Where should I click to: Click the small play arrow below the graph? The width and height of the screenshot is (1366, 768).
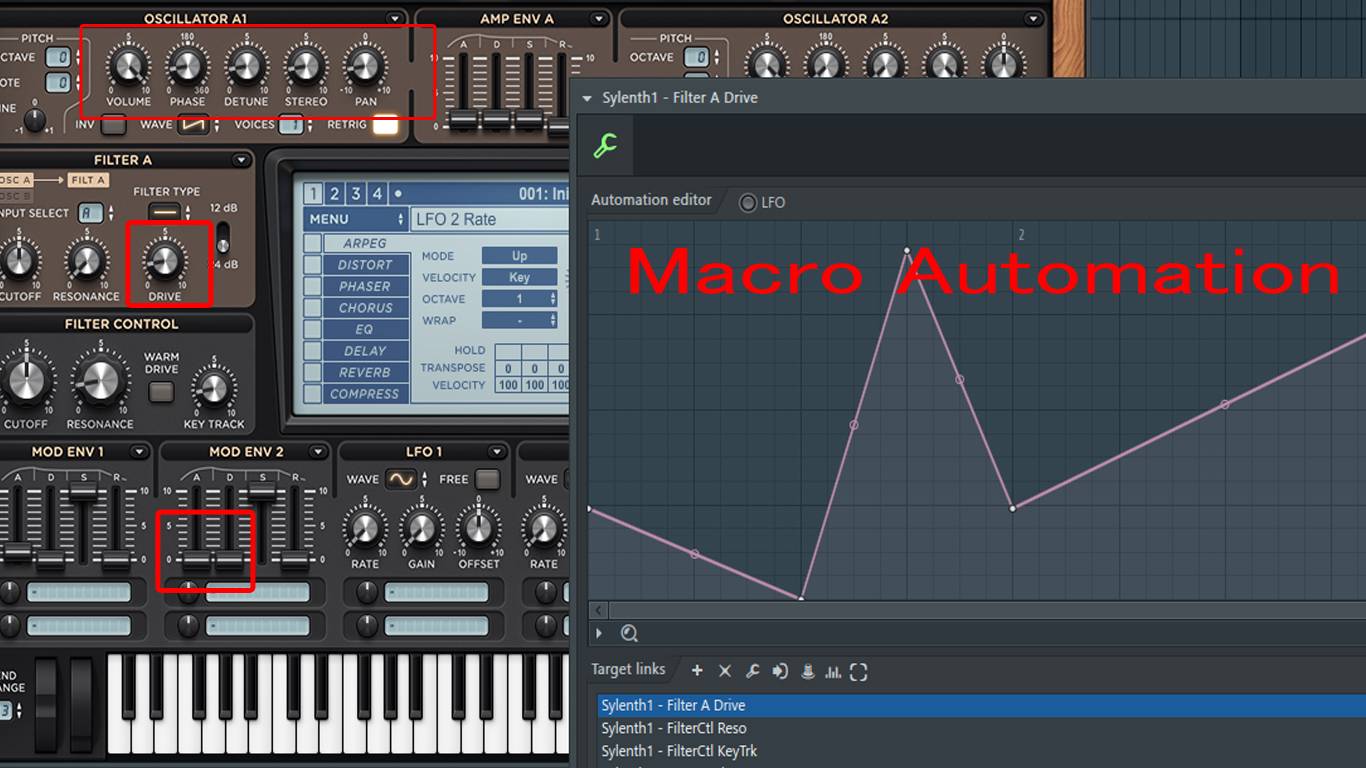point(599,633)
